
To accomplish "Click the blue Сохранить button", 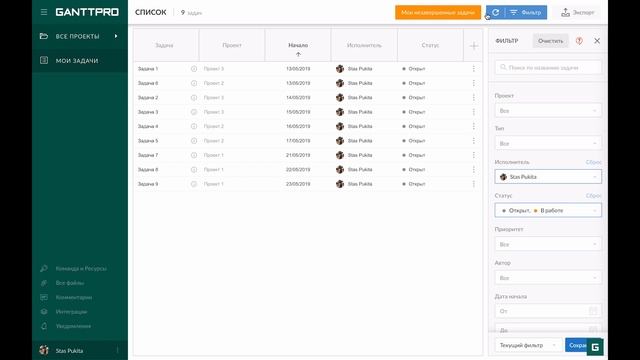I will (577, 345).
